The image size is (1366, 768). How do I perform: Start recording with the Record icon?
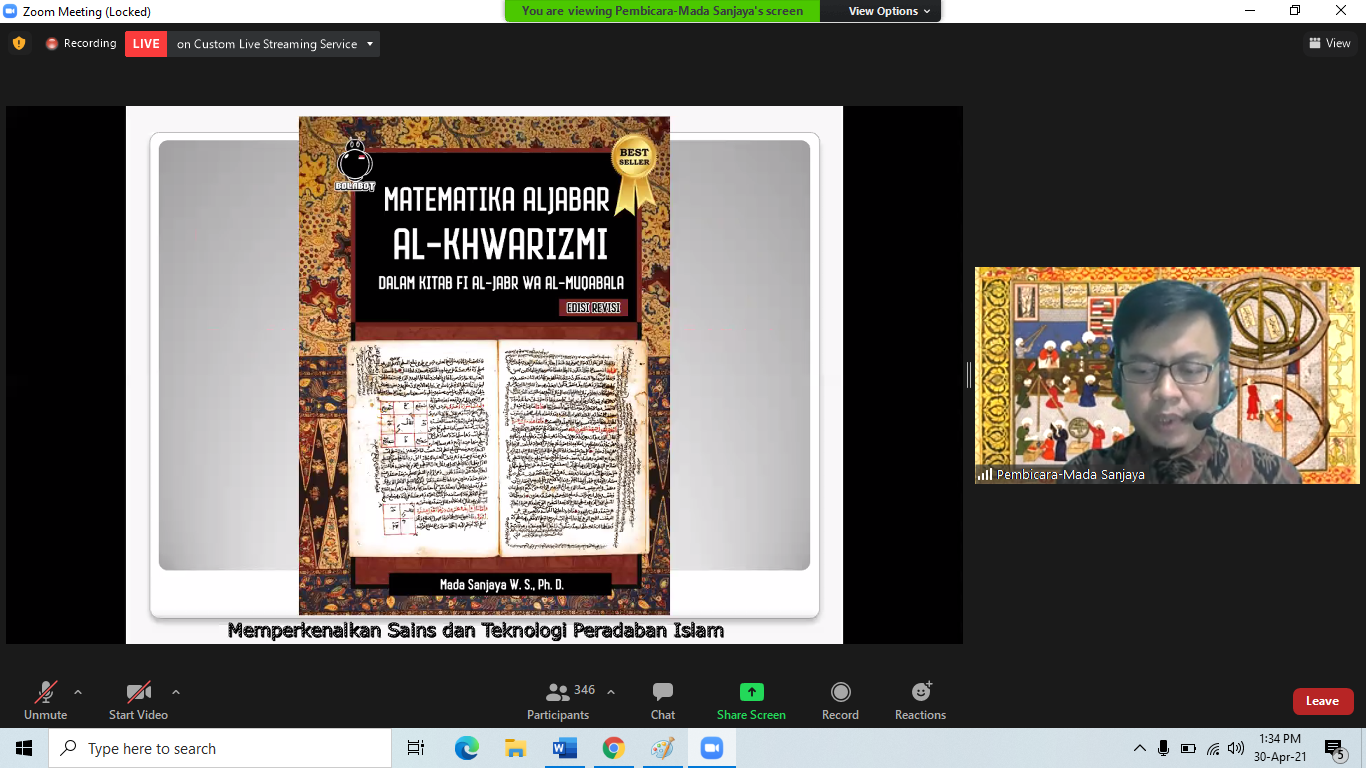pyautogui.click(x=840, y=692)
